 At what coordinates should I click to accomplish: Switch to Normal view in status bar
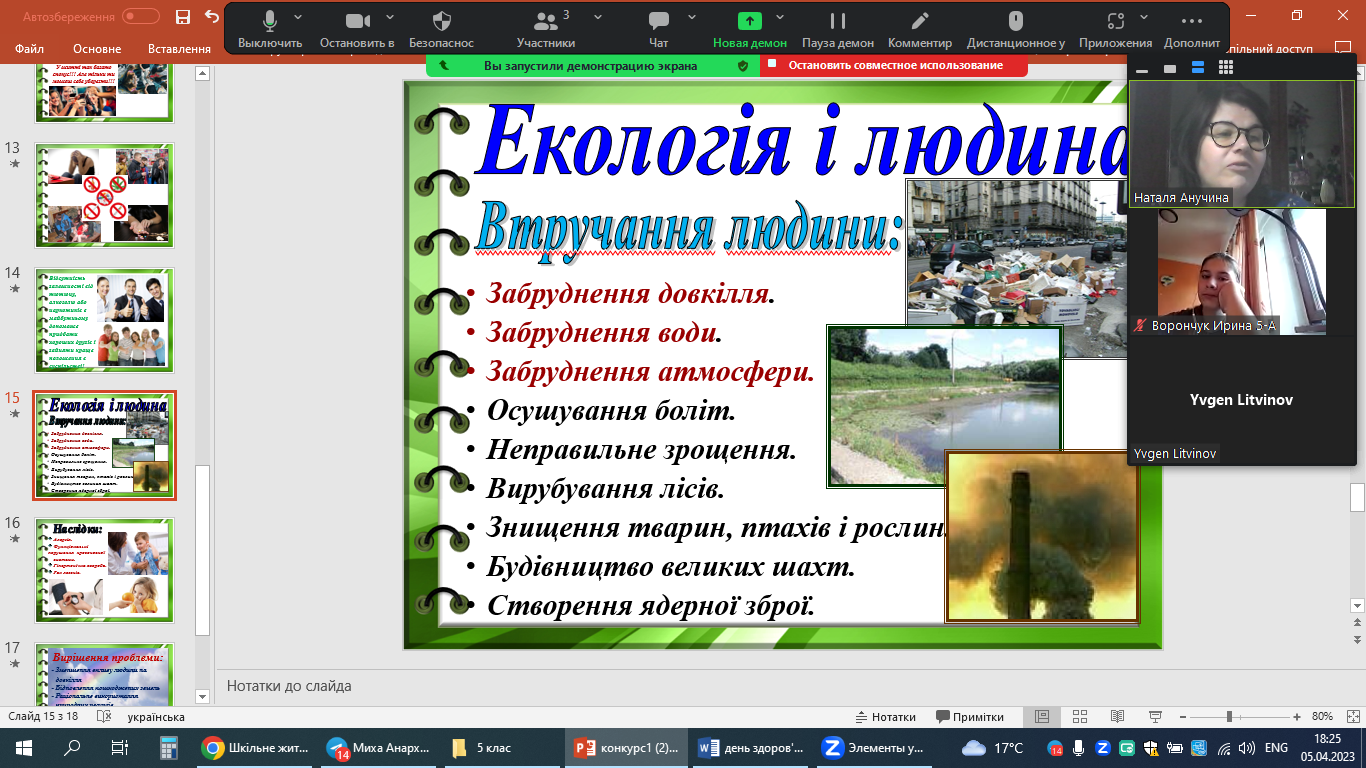tap(1041, 717)
